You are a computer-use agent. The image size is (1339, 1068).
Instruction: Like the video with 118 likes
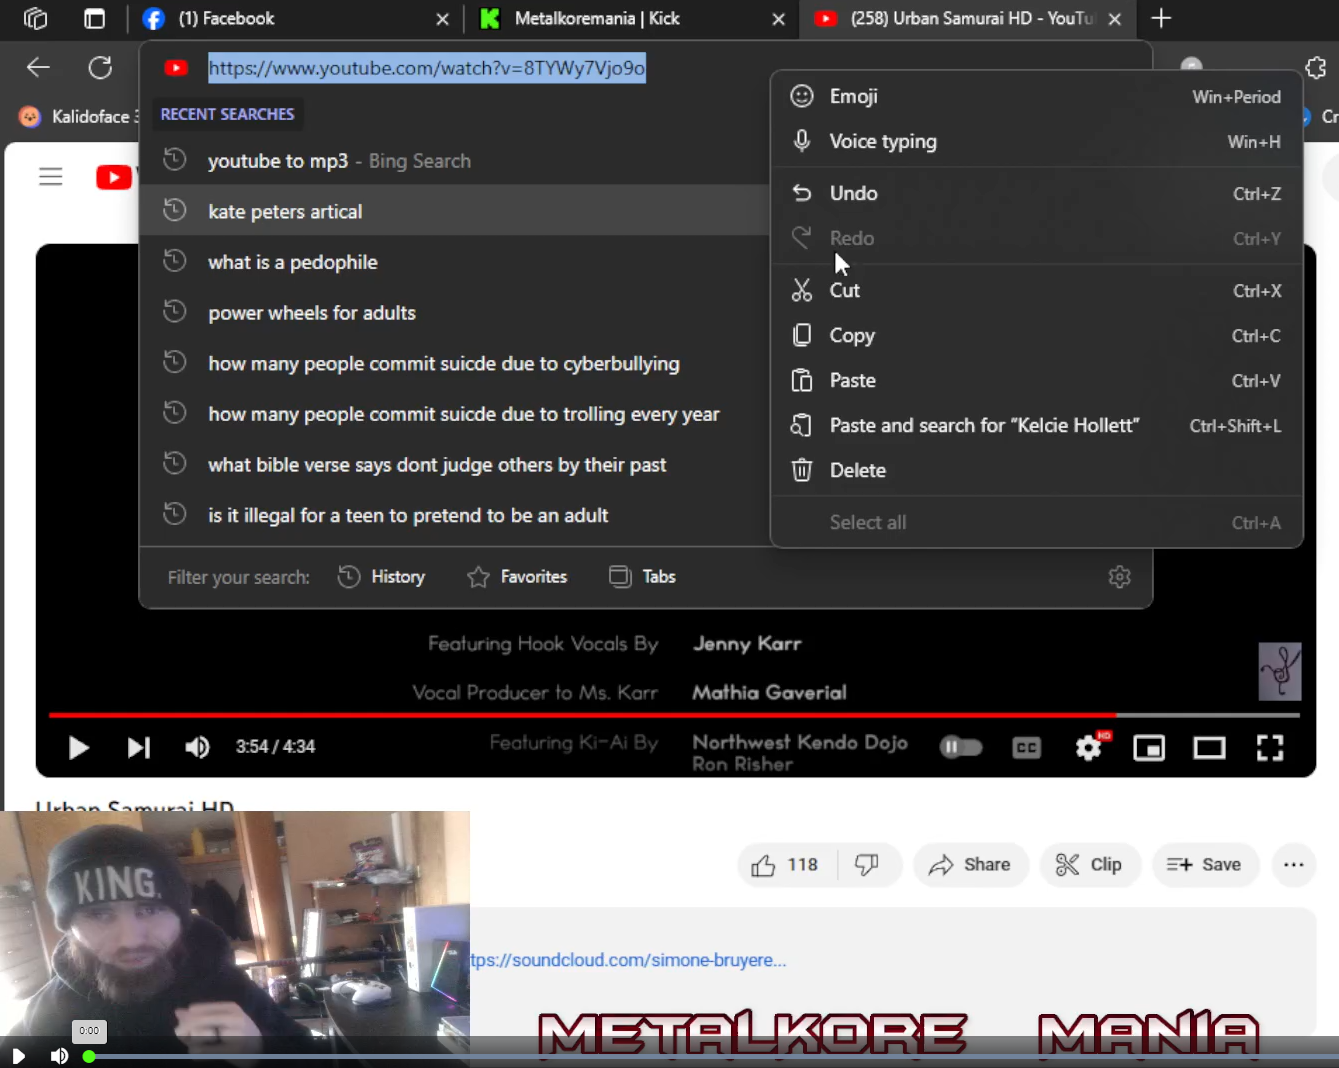pos(786,865)
